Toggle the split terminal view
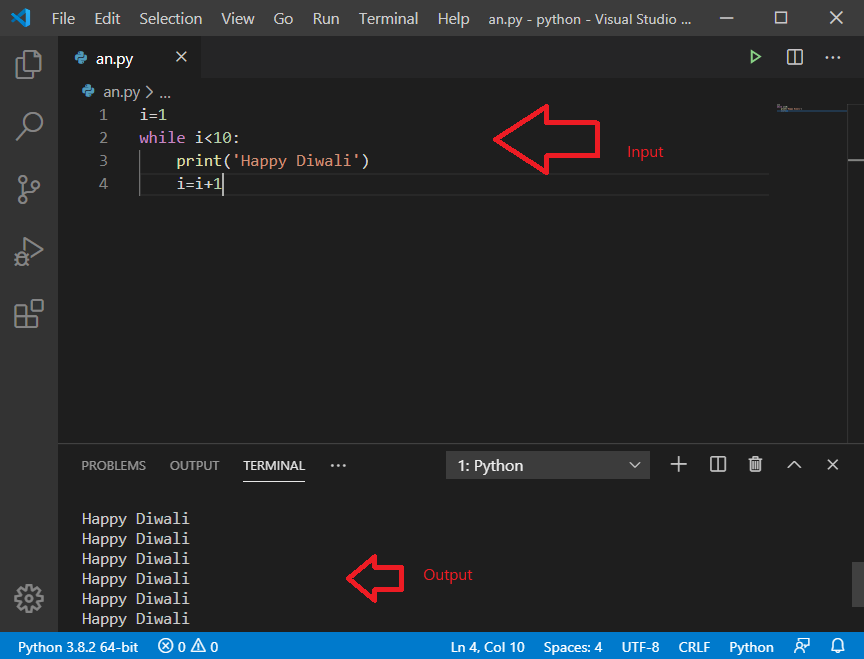864x659 pixels. [717, 464]
